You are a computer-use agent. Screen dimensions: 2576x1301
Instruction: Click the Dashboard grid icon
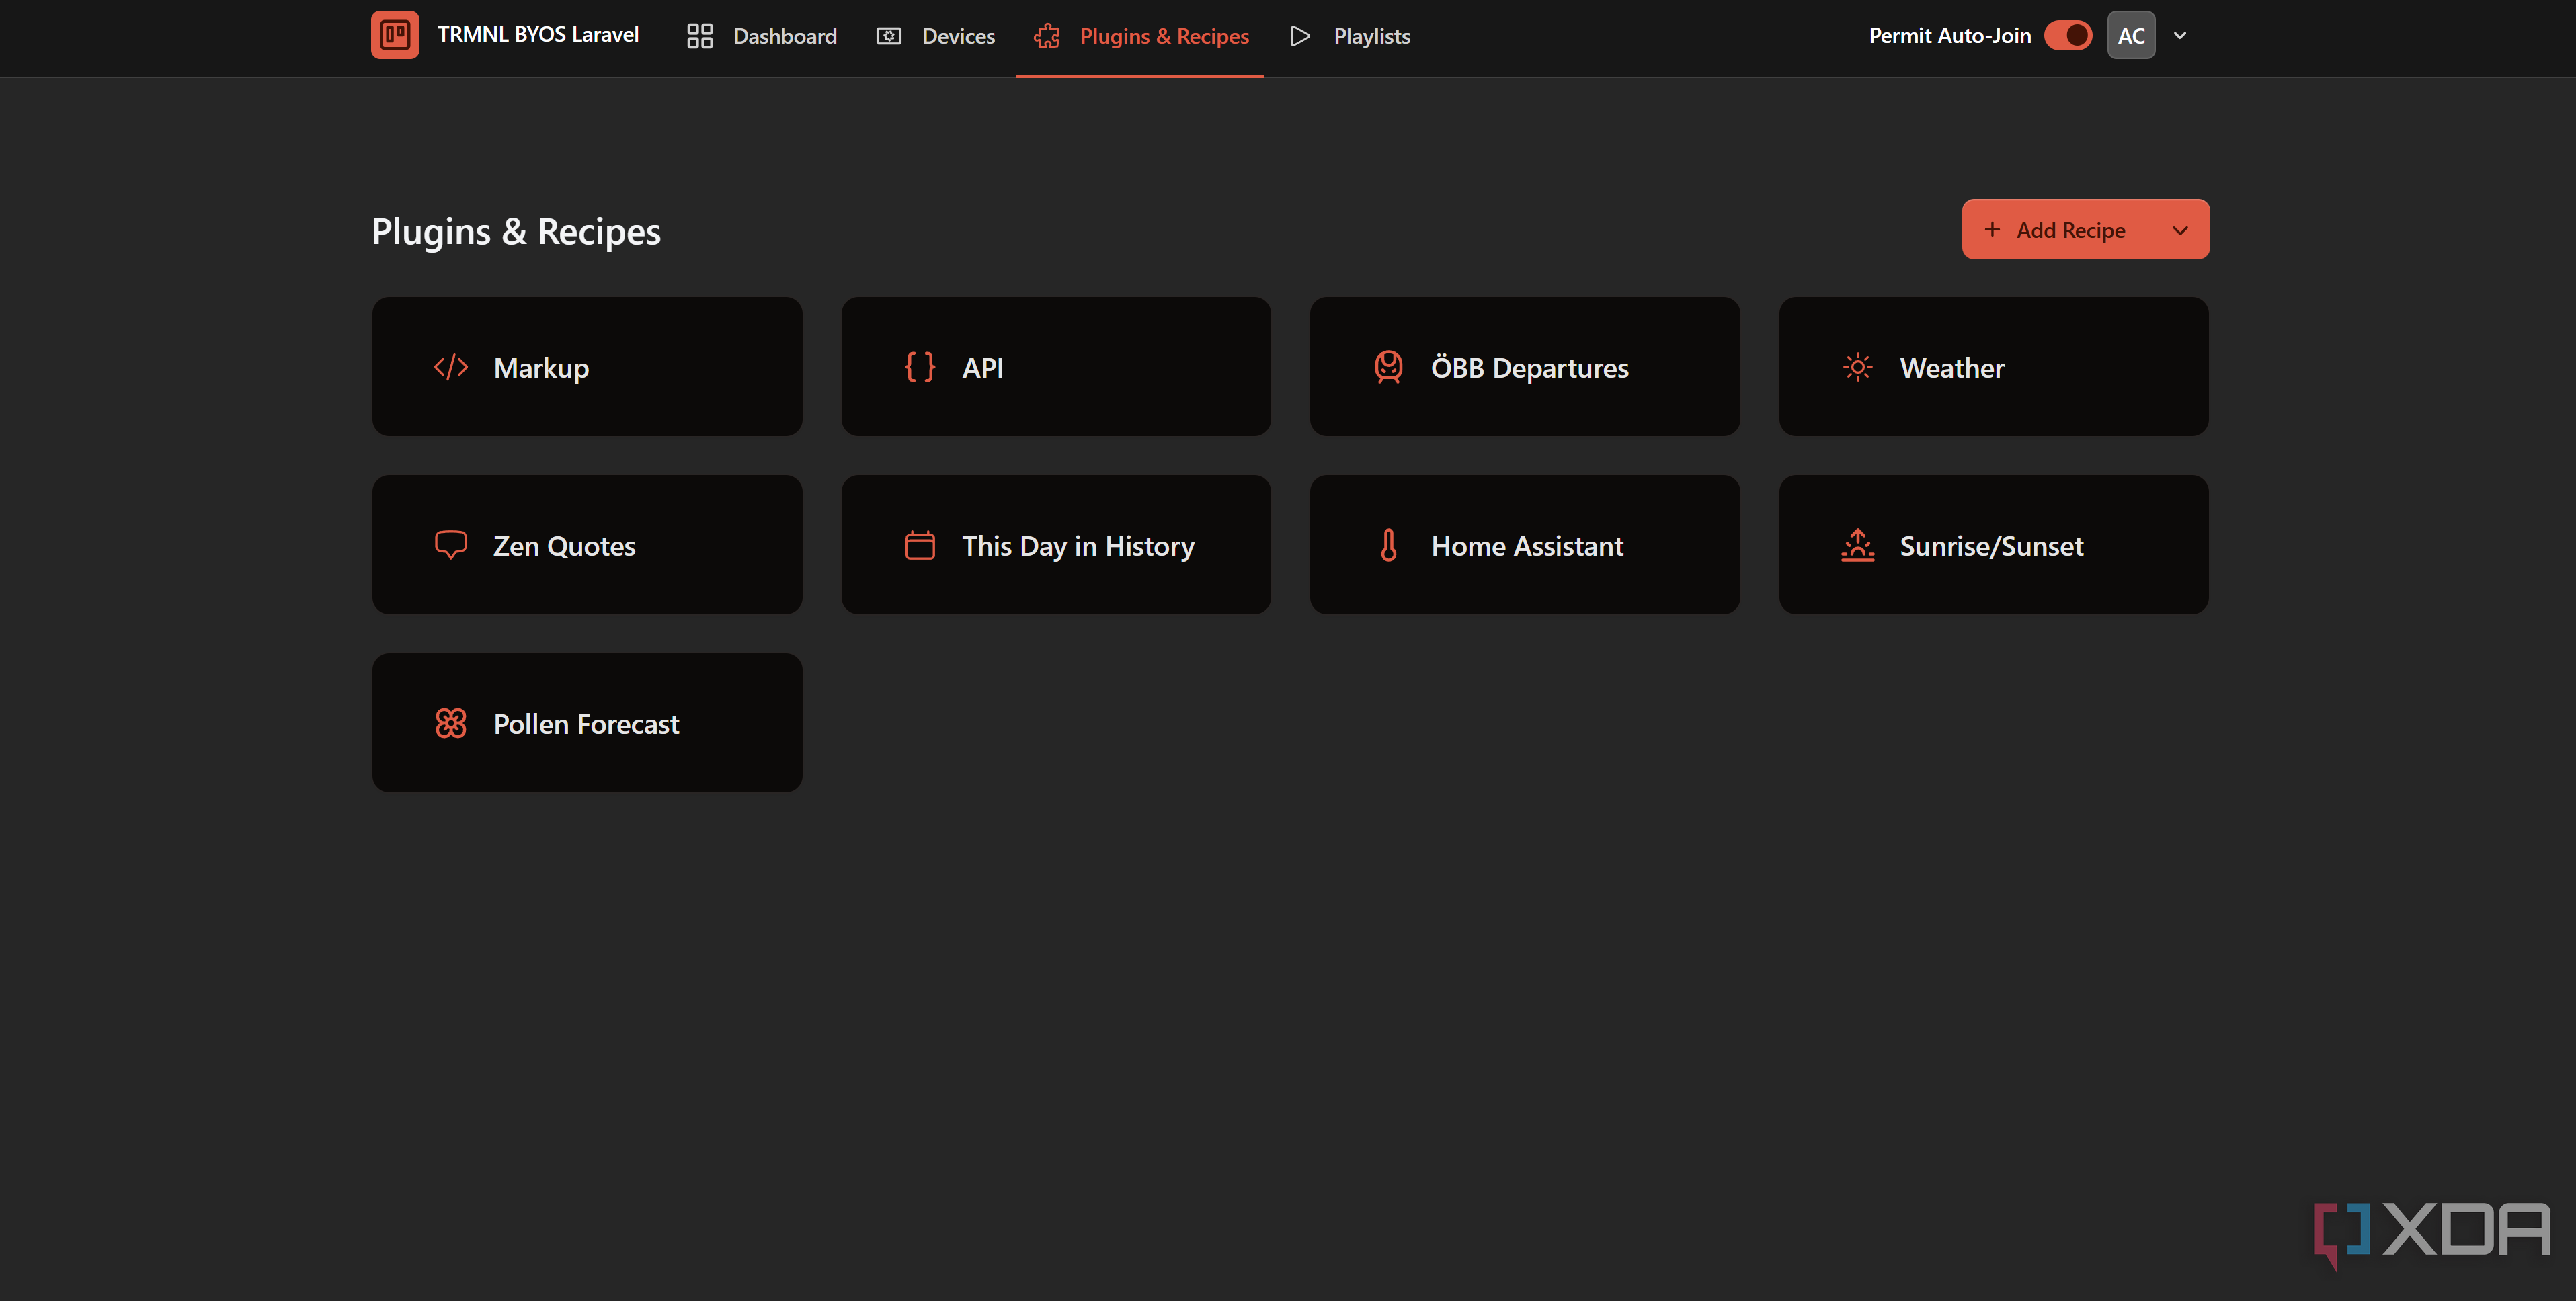(x=700, y=36)
